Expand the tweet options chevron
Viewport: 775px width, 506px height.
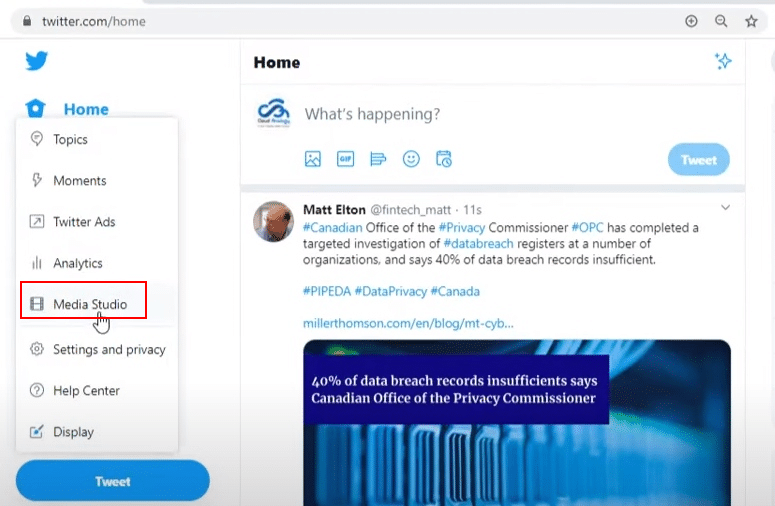[725, 208]
